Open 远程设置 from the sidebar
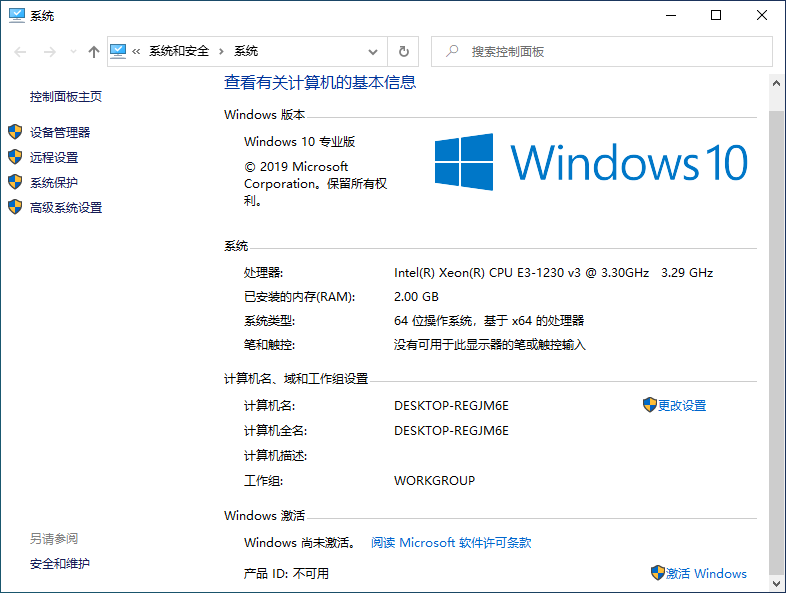The height and width of the screenshot is (593, 786). (54, 157)
